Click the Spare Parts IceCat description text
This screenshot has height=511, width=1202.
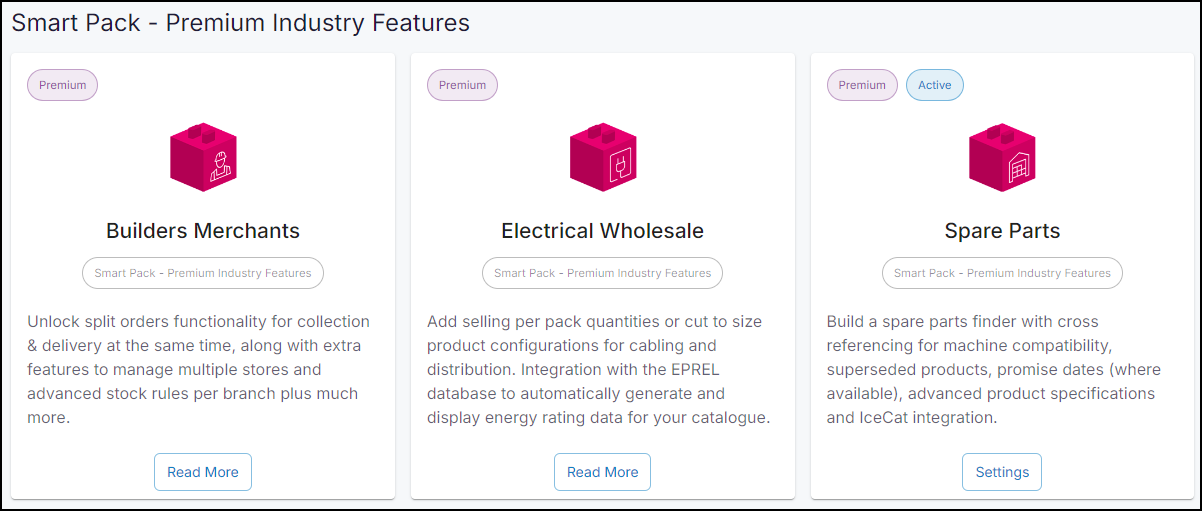(994, 370)
